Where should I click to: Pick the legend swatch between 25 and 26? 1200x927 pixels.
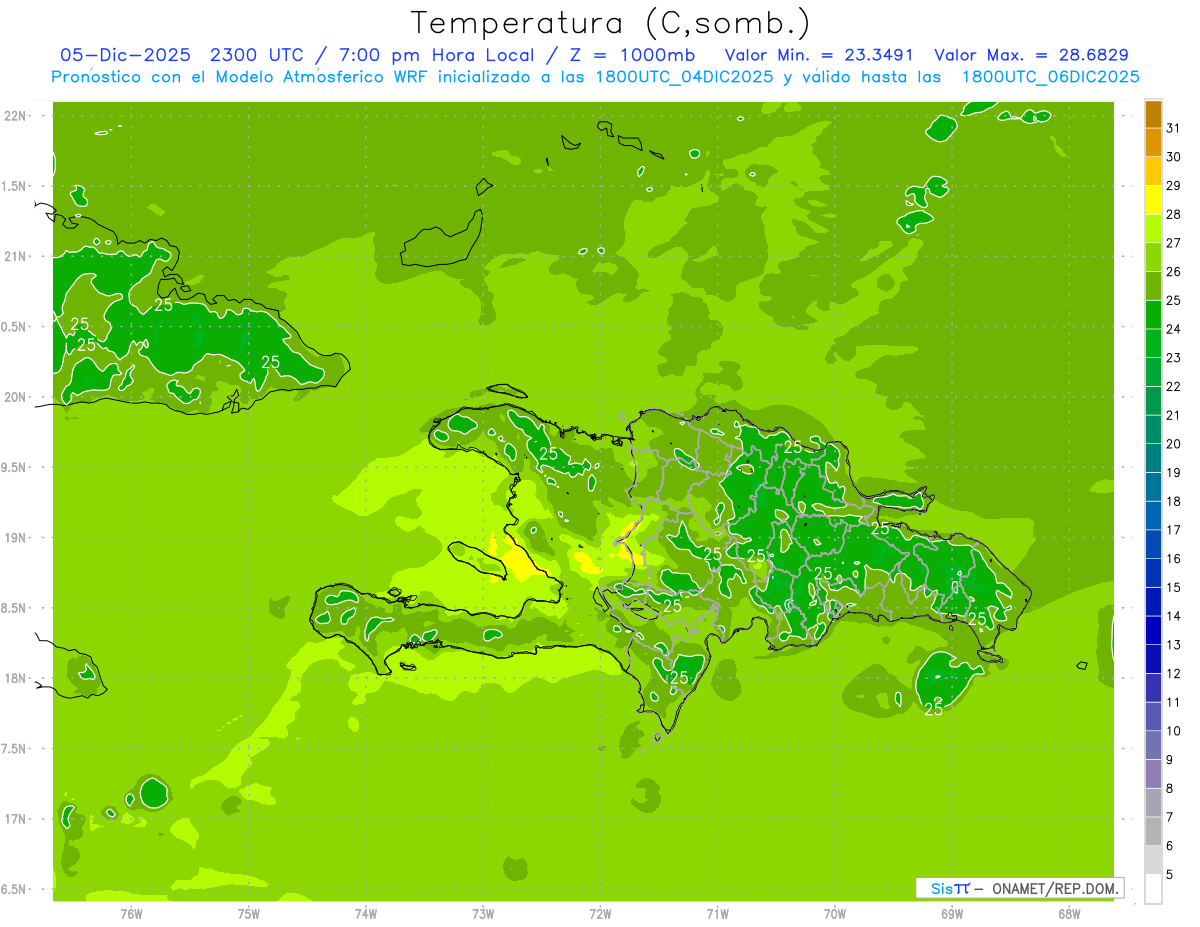[x=1153, y=286]
